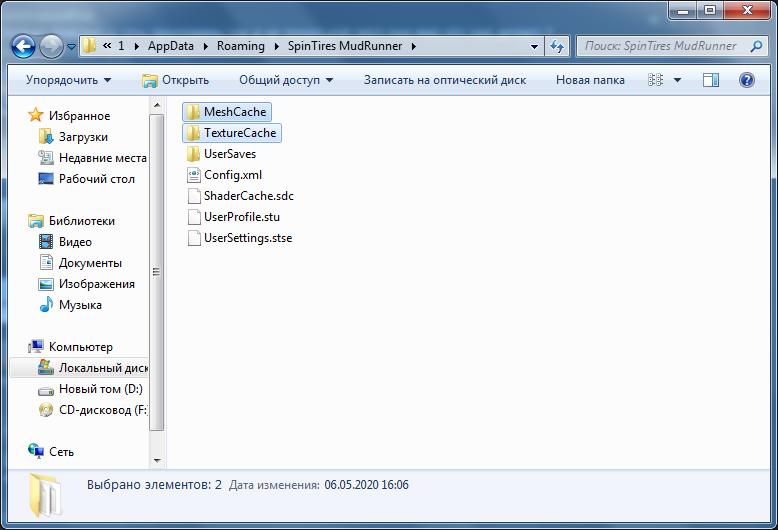Viewport: 778px width, 530px height.
Task: Change view with the view icon
Action: [x=655, y=80]
